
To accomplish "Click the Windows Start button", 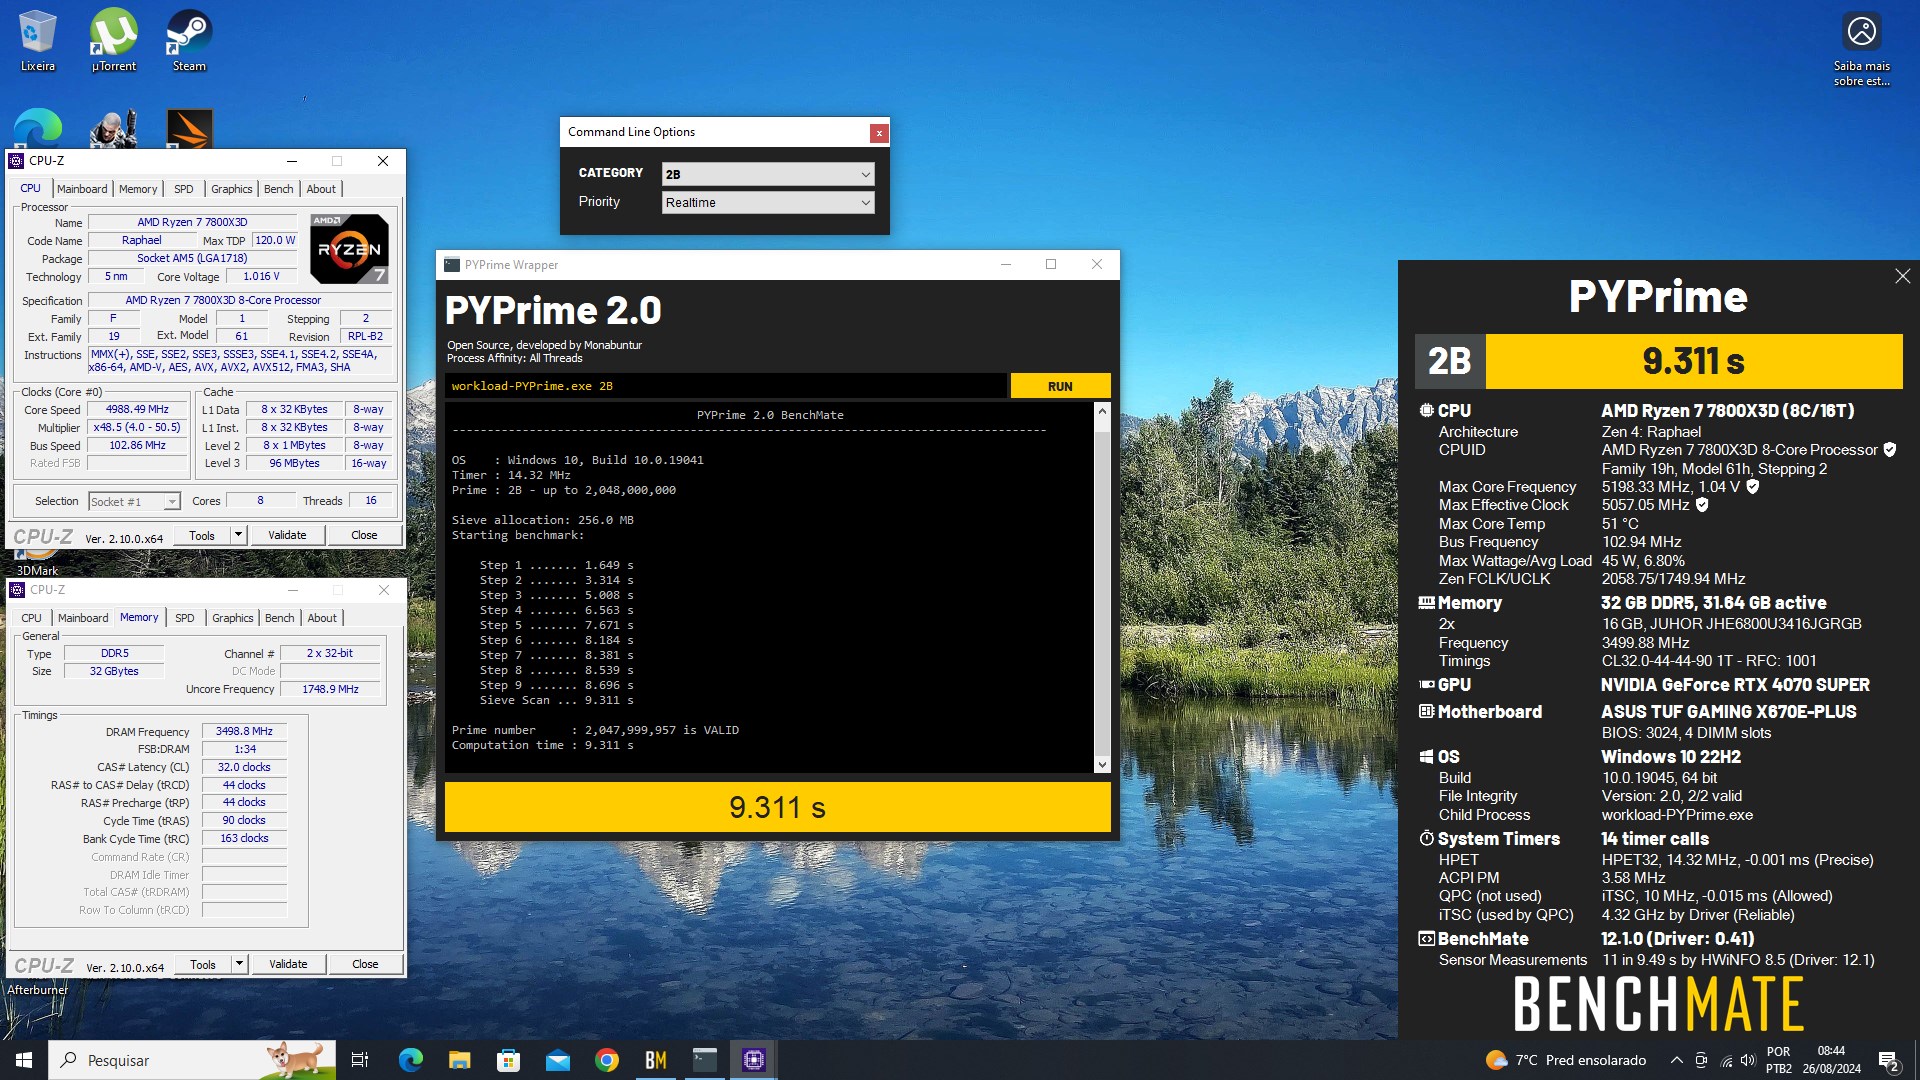I will [x=24, y=1060].
